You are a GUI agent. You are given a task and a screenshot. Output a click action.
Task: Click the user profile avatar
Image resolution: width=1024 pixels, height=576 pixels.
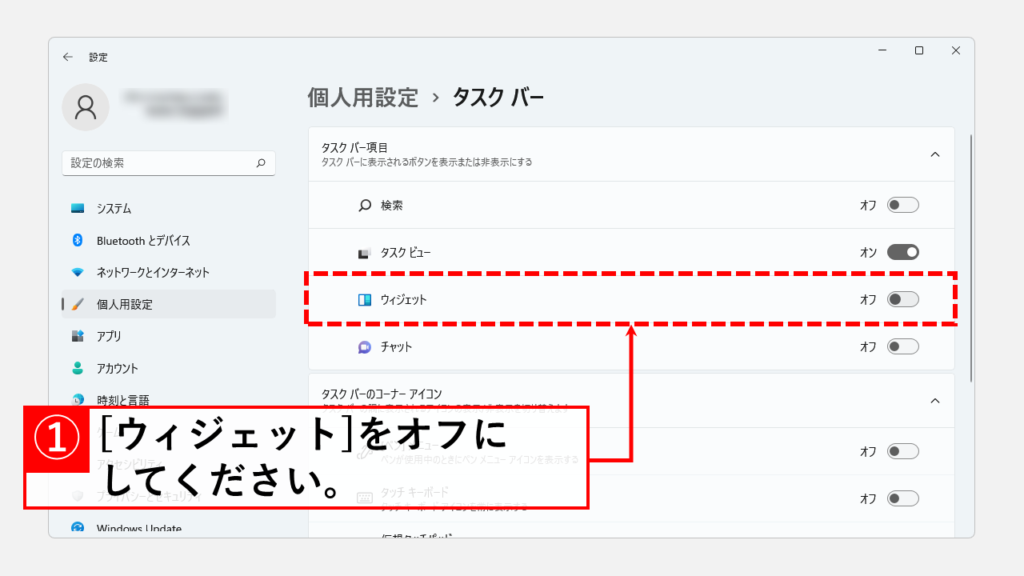[x=86, y=106]
